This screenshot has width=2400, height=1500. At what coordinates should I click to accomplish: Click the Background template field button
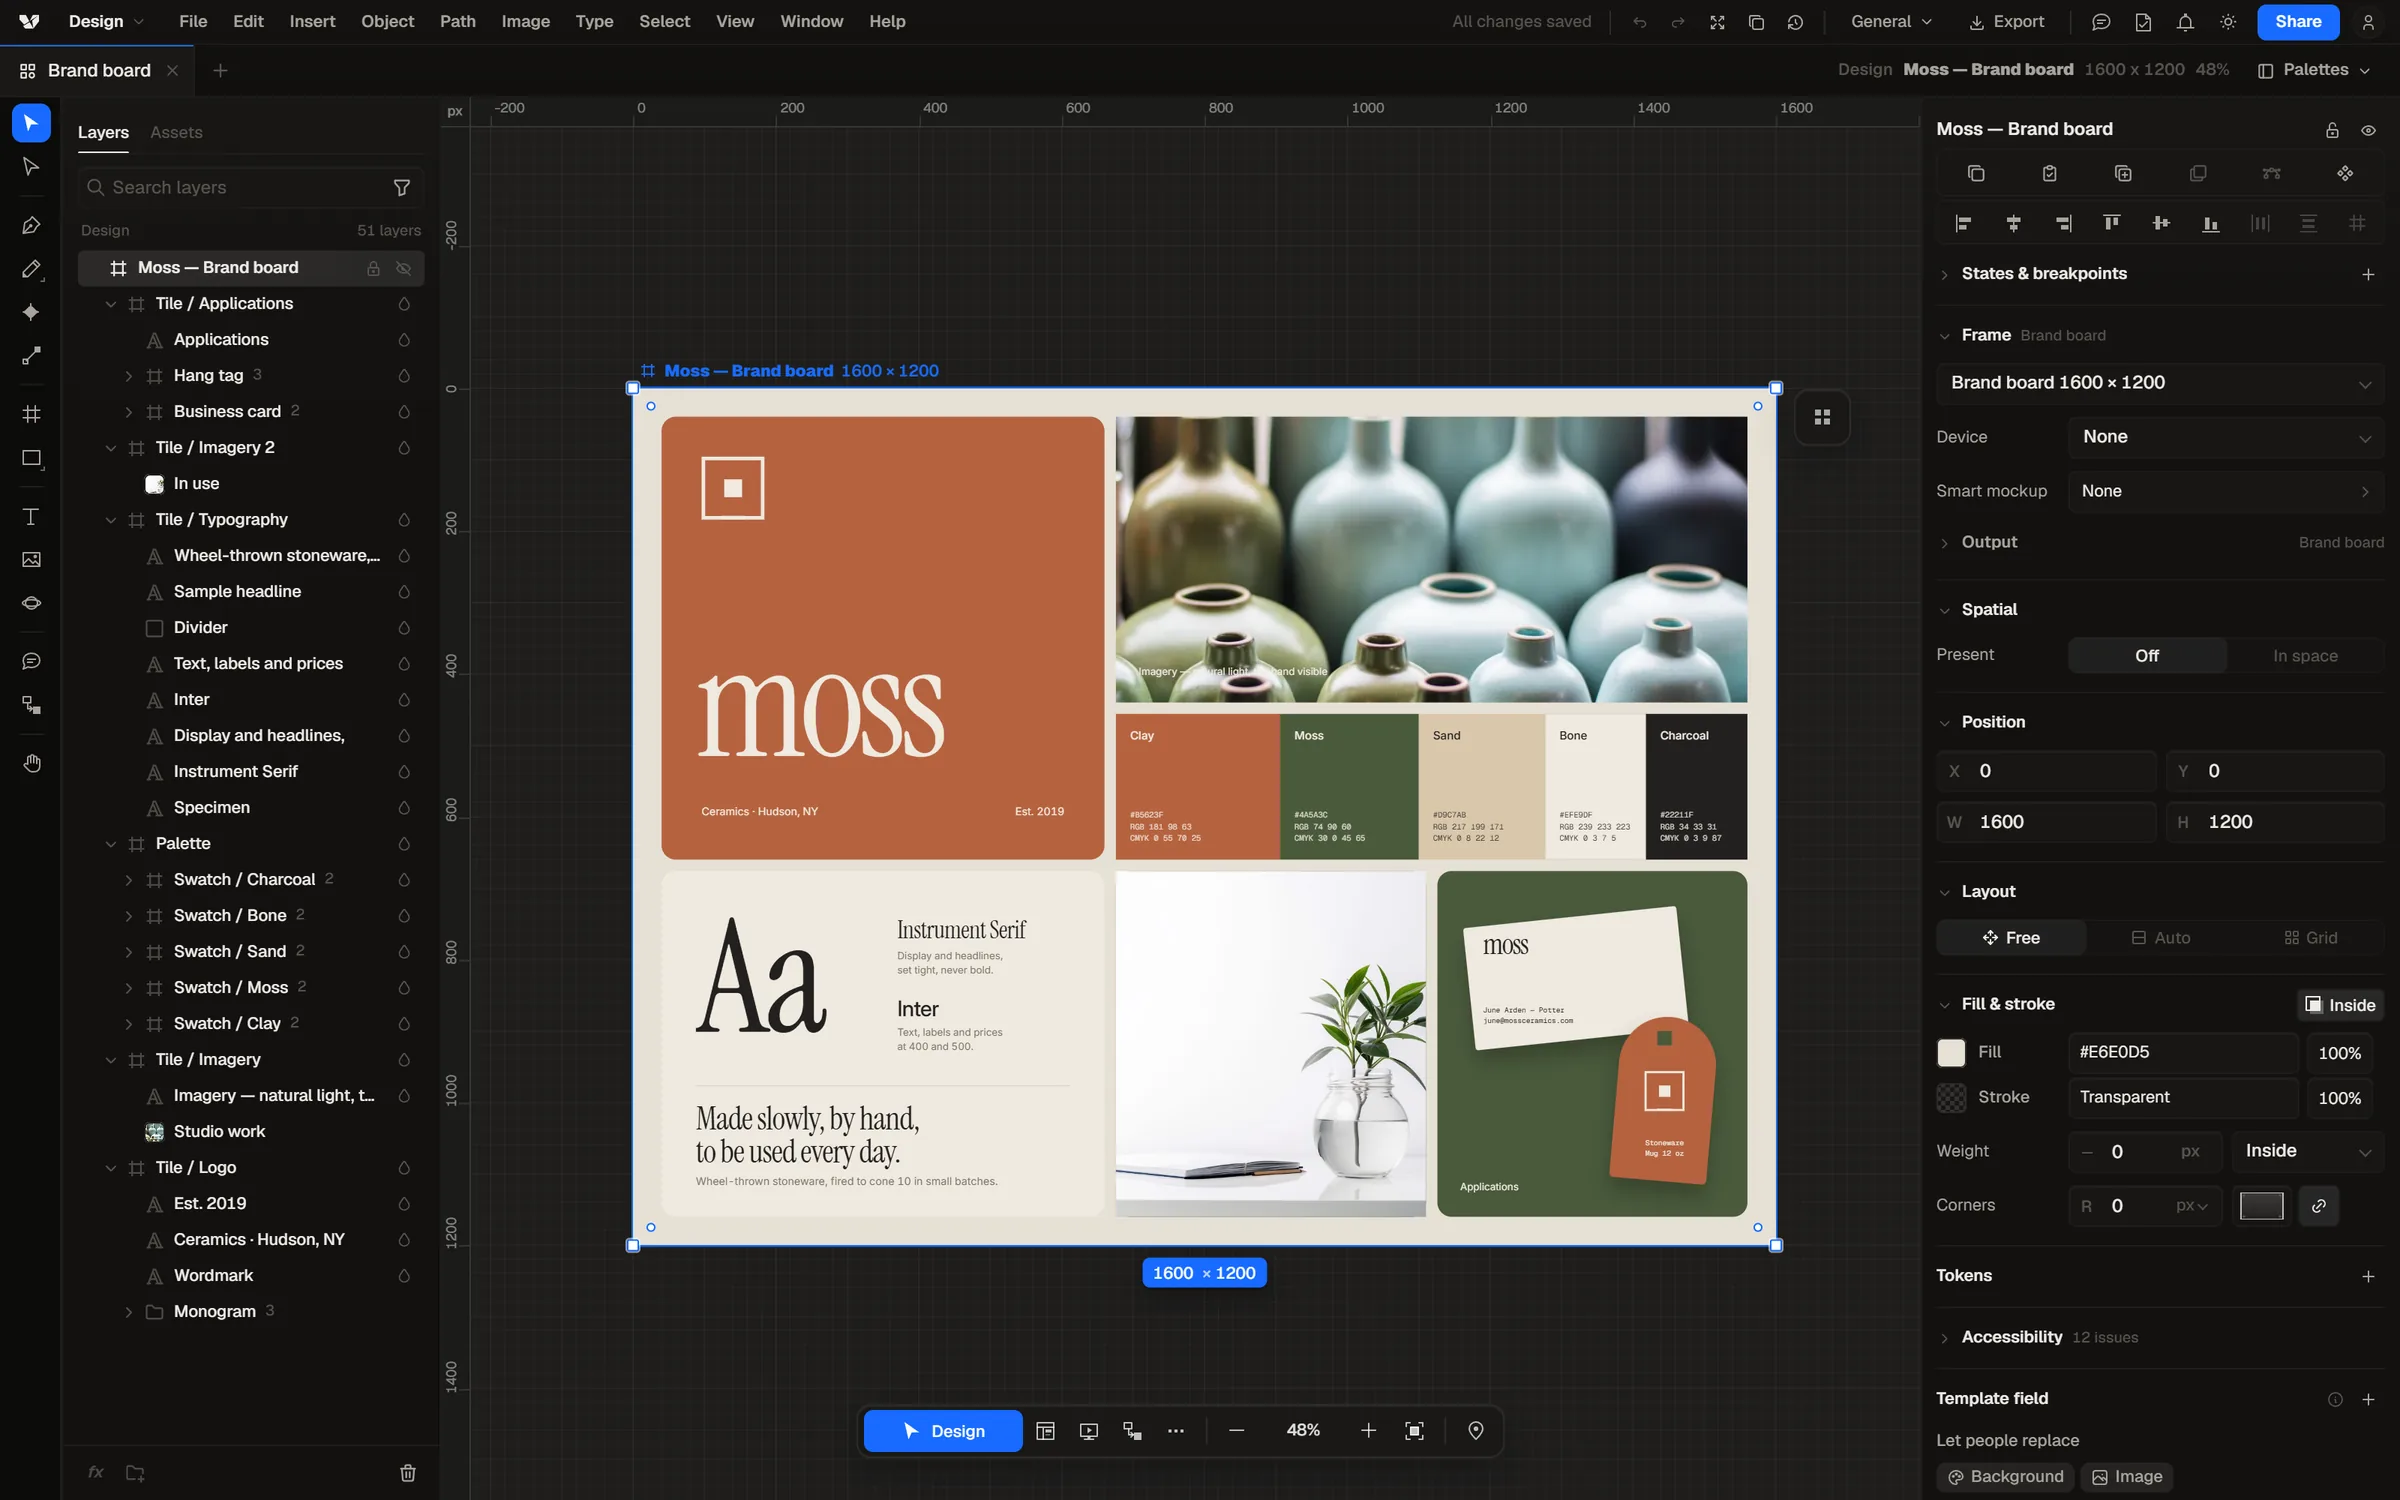[2006, 1477]
